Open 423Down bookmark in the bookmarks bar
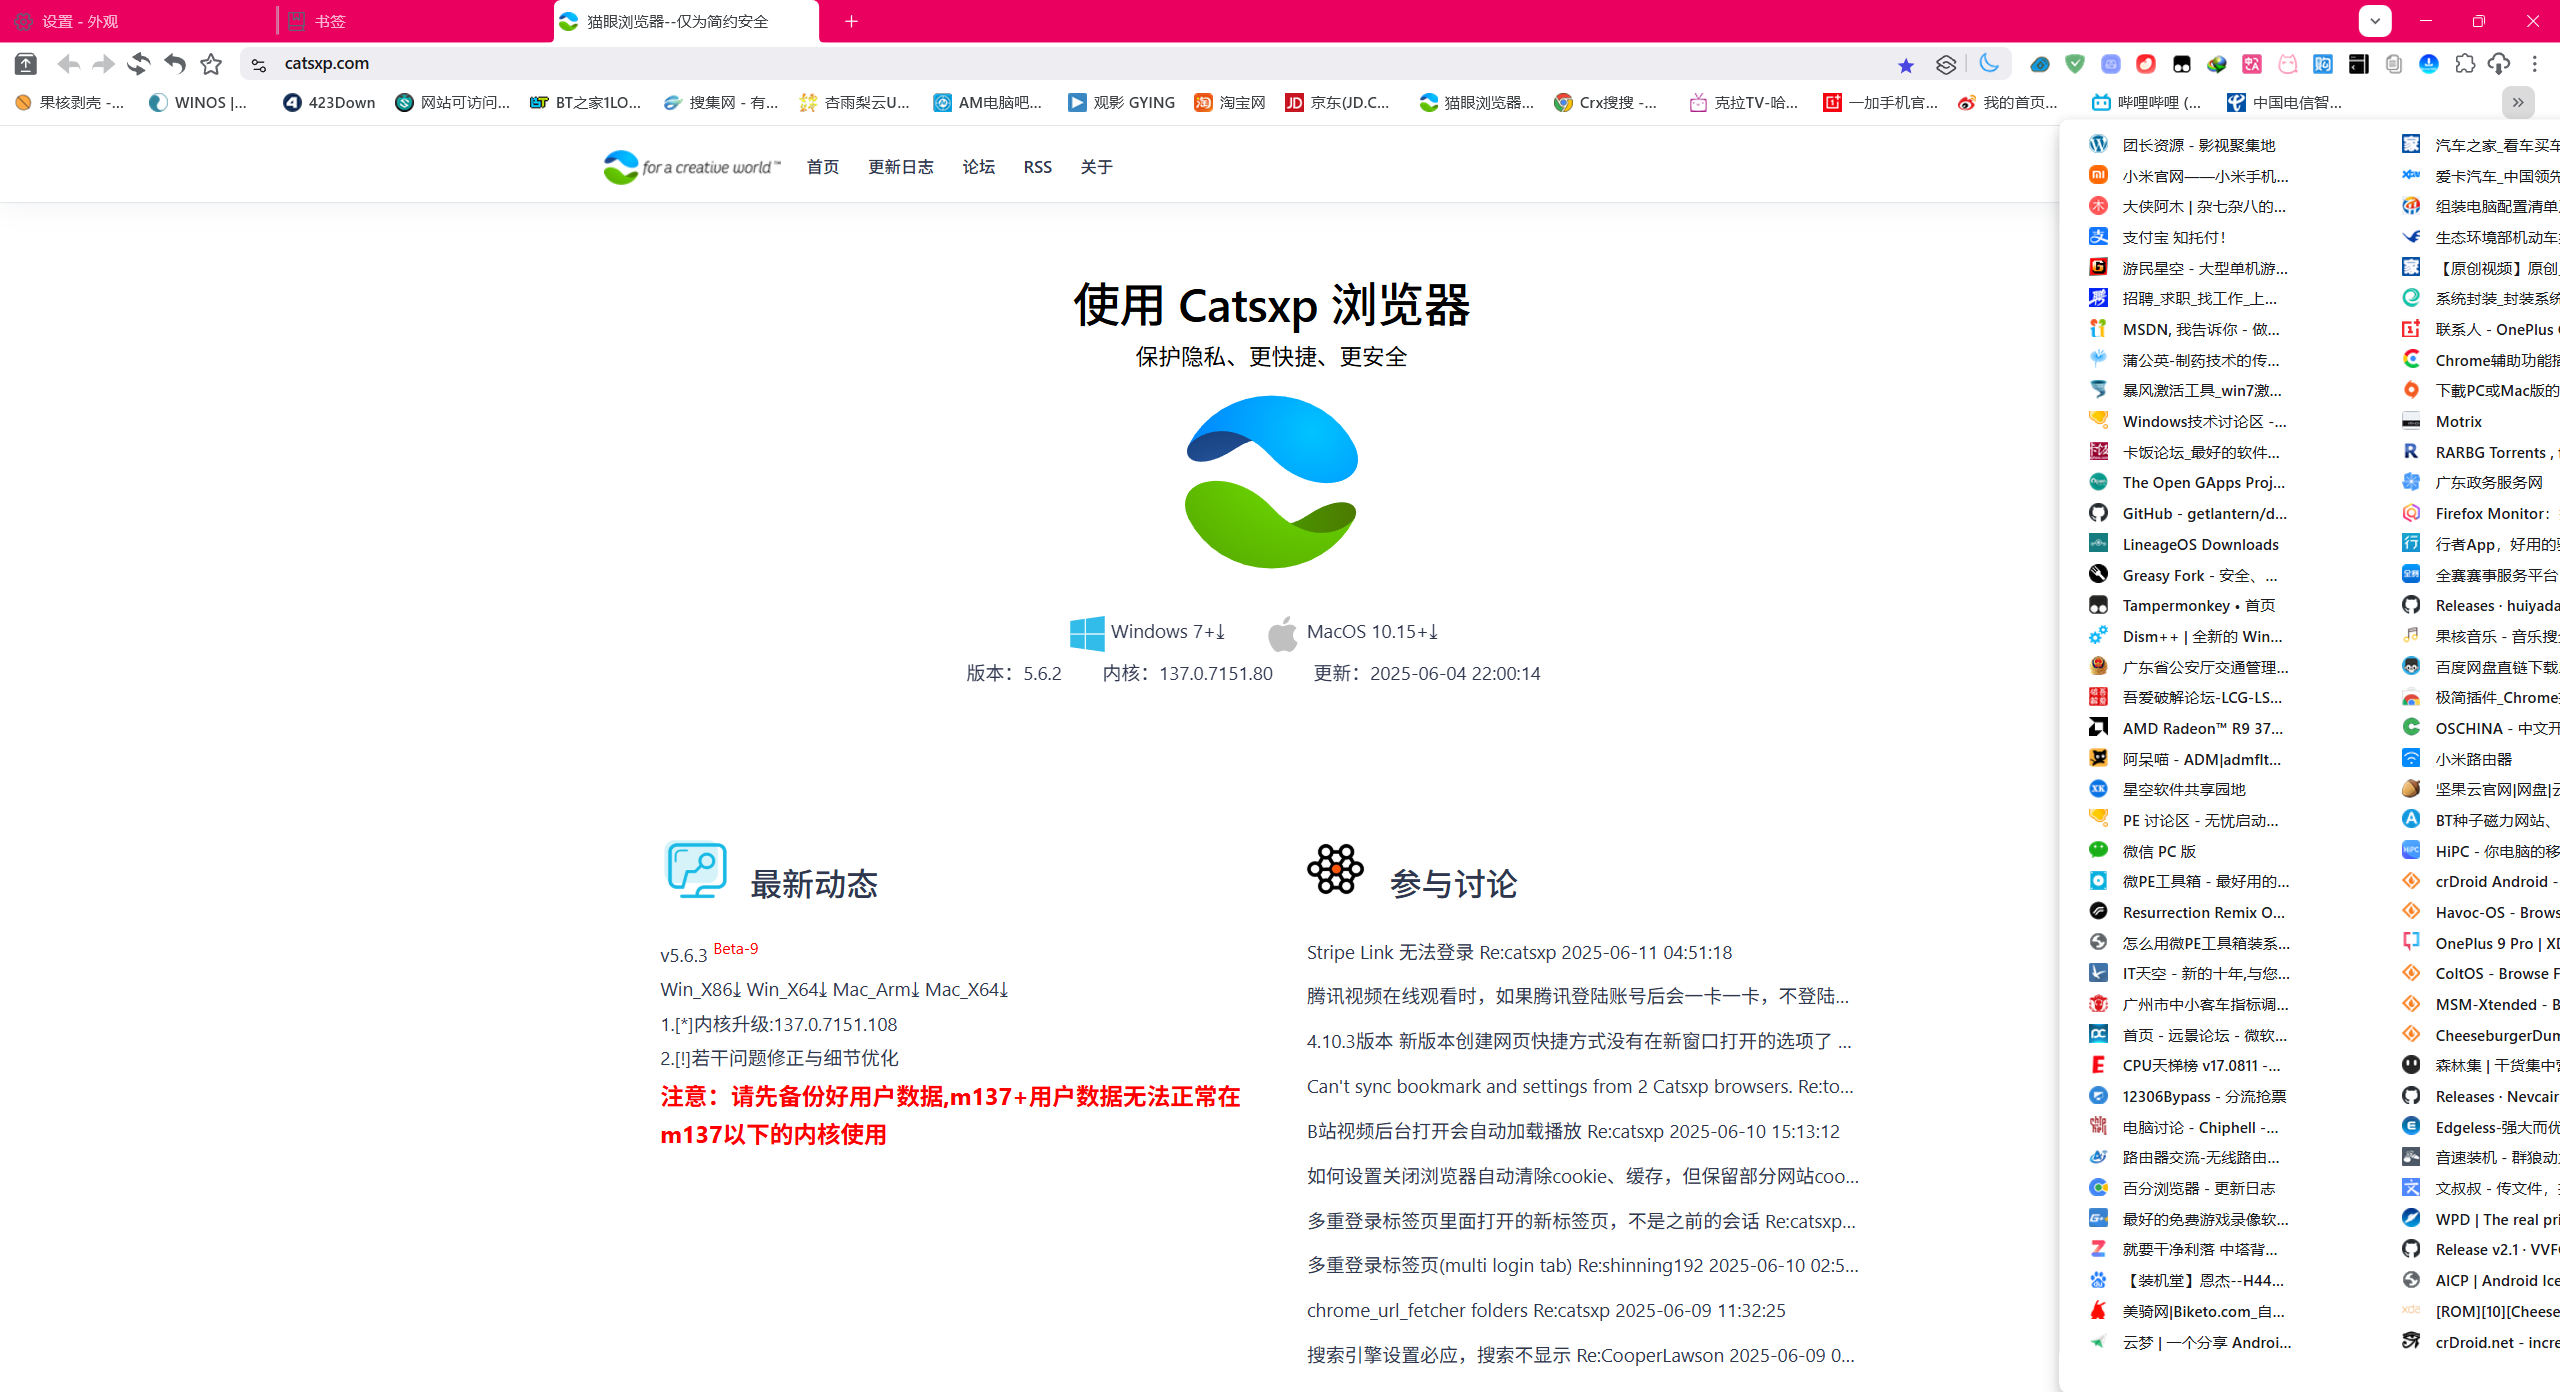The image size is (2560, 1392). click(329, 102)
